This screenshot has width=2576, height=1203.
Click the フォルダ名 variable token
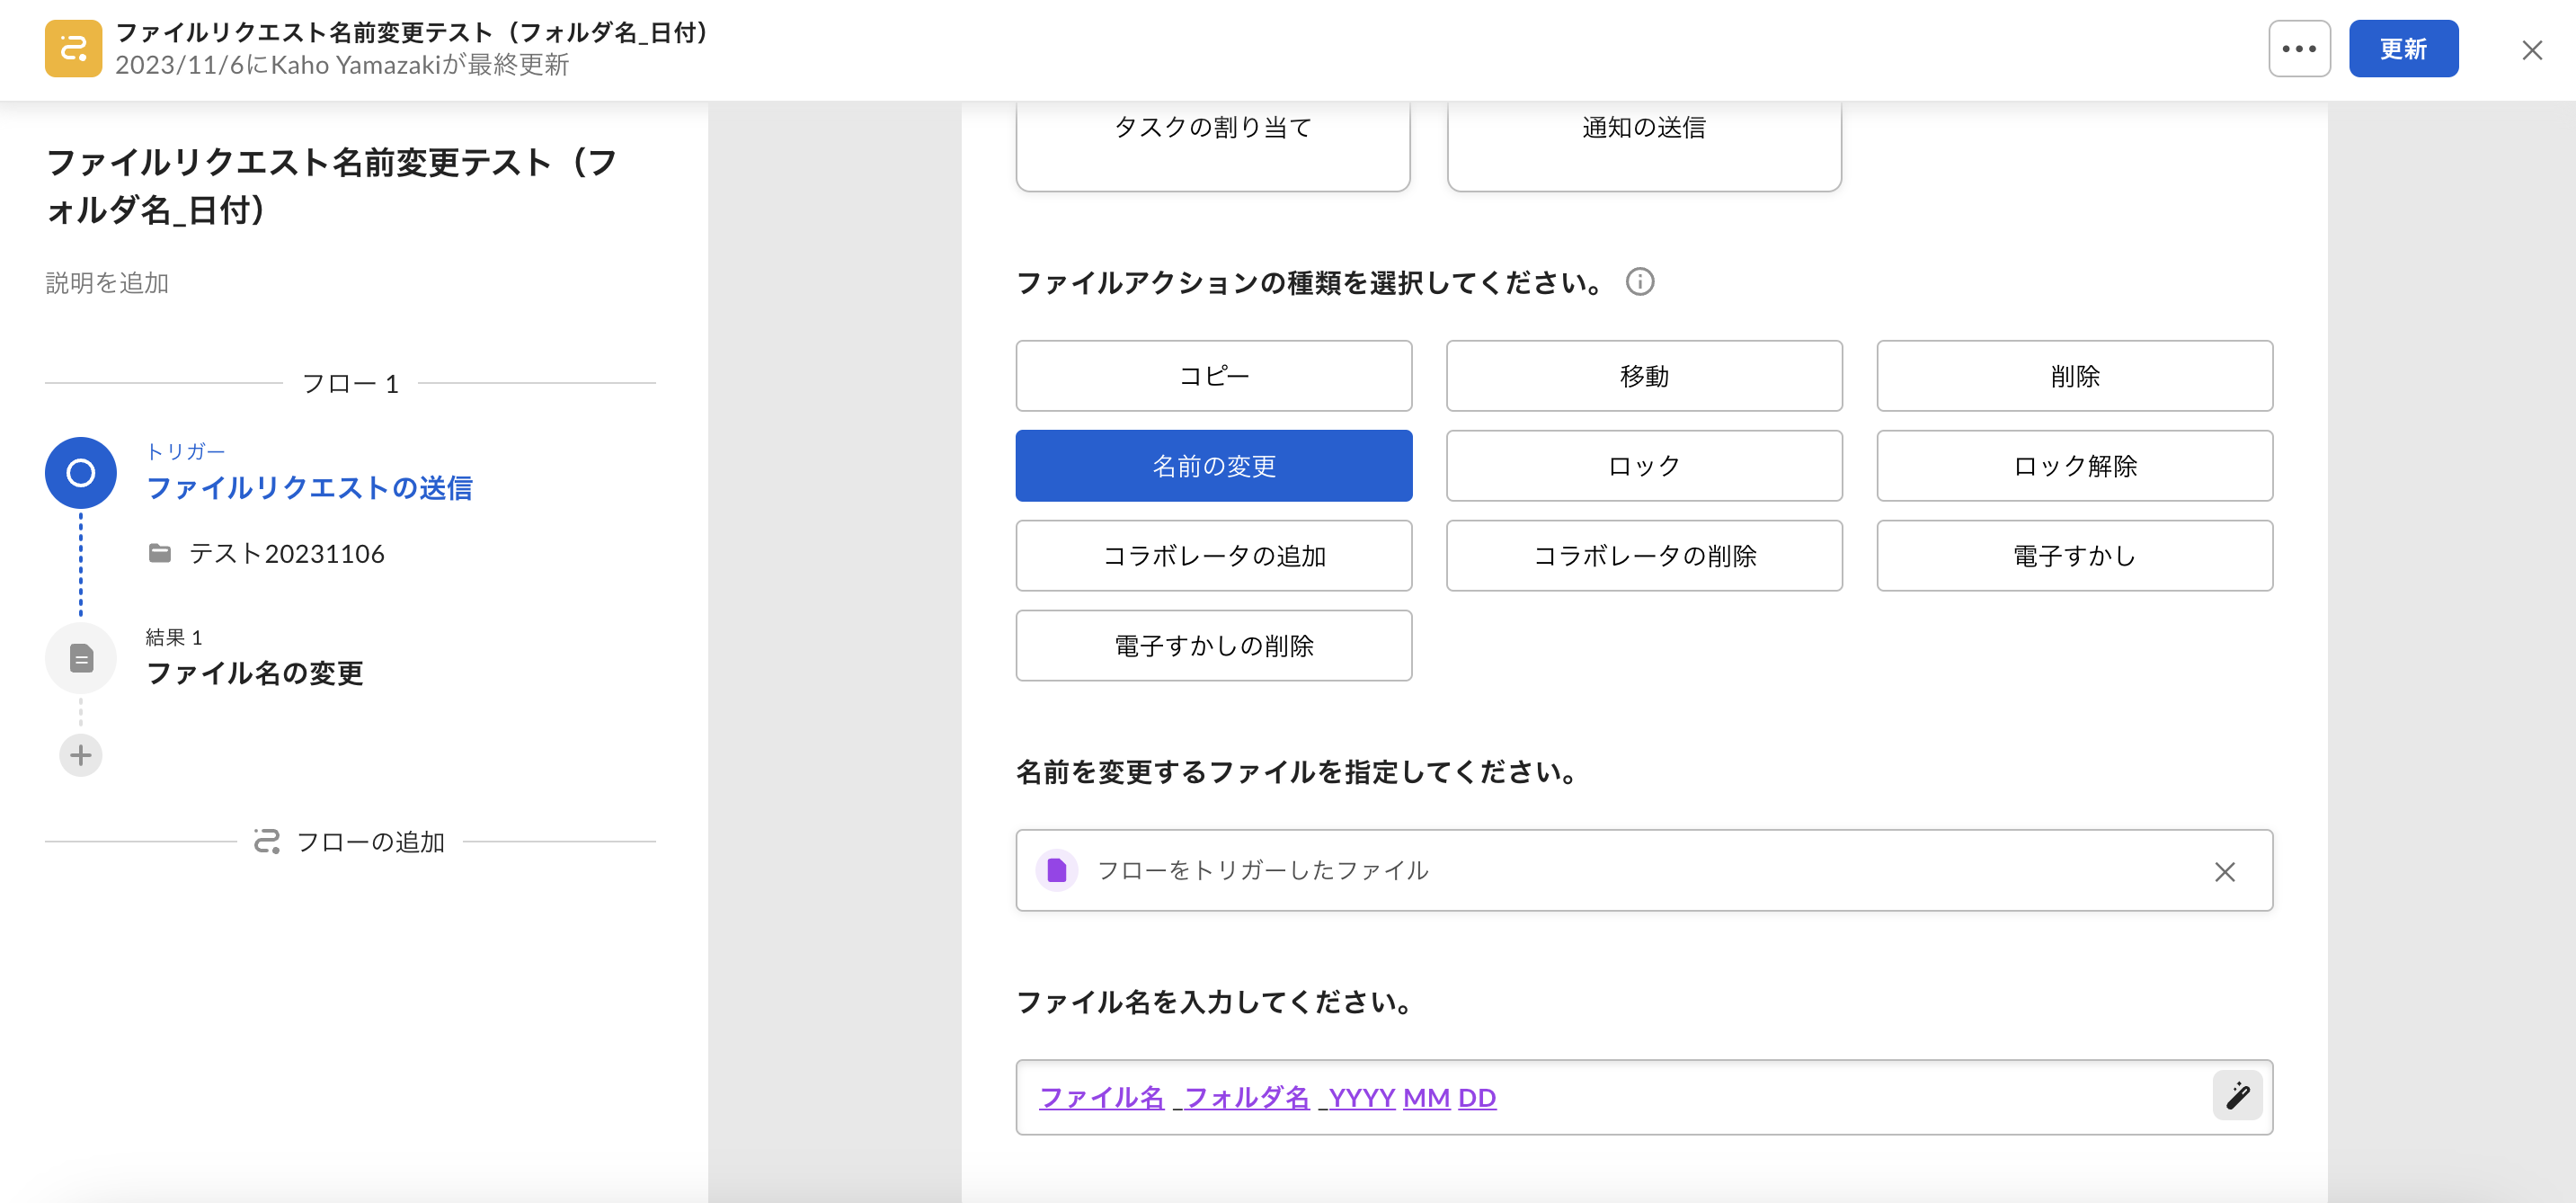(1246, 1098)
